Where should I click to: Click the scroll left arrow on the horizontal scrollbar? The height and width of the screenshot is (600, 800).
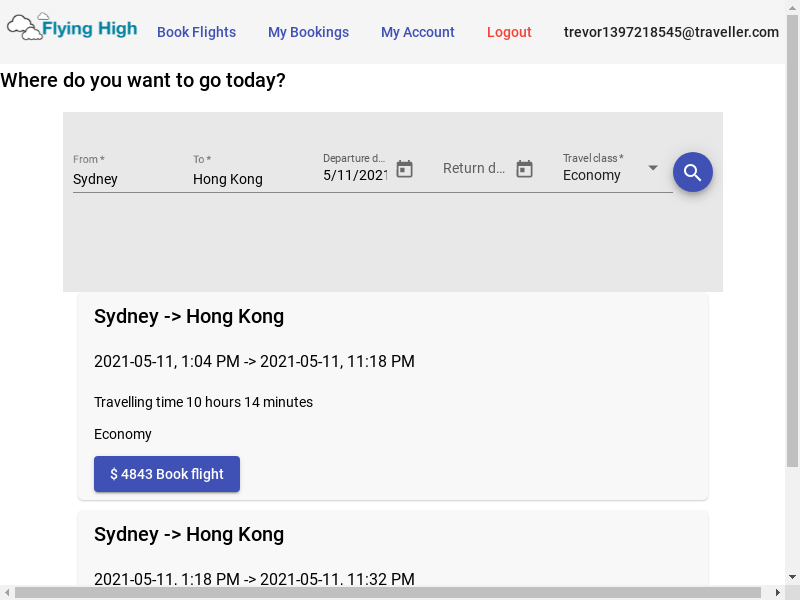pyautogui.click(x=7, y=592)
